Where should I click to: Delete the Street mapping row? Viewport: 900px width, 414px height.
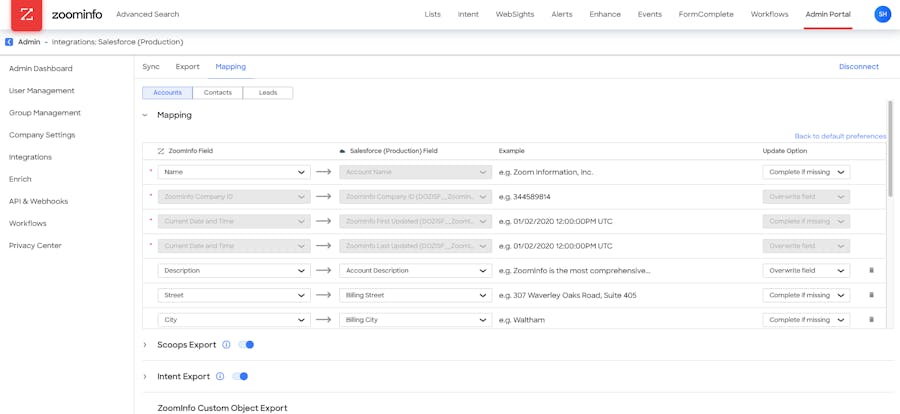point(871,295)
